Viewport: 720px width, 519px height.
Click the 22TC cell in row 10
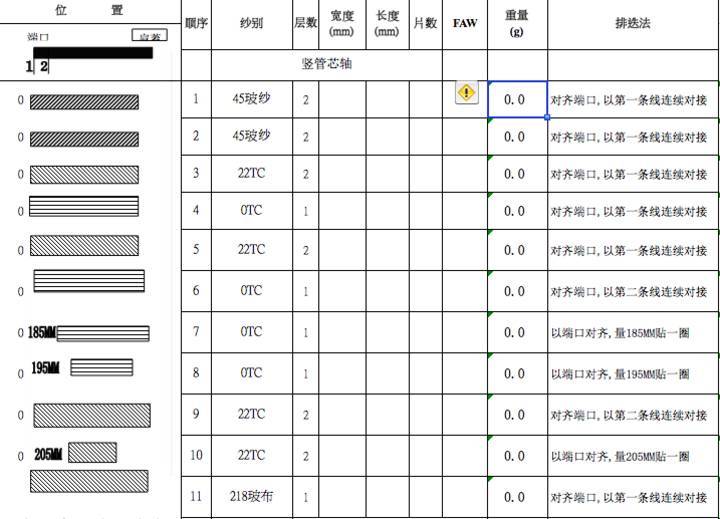pyautogui.click(x=252, y=456)
